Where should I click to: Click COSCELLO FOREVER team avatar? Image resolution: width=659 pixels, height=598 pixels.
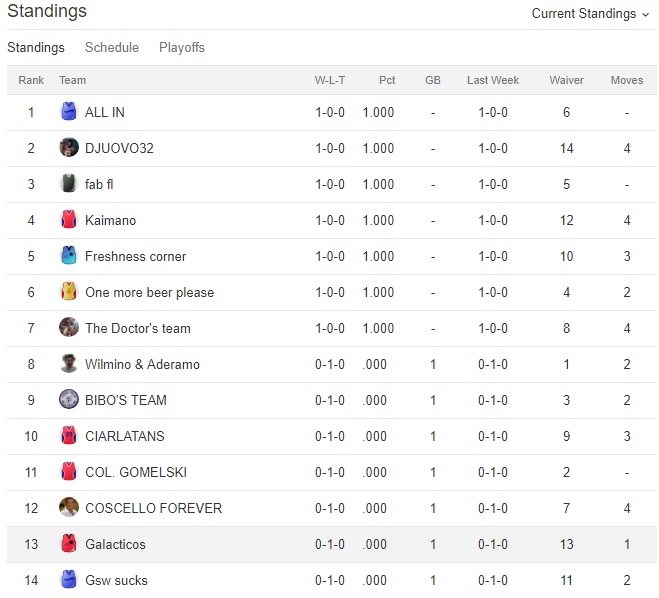pyautogui.click(x=69, y=508)
